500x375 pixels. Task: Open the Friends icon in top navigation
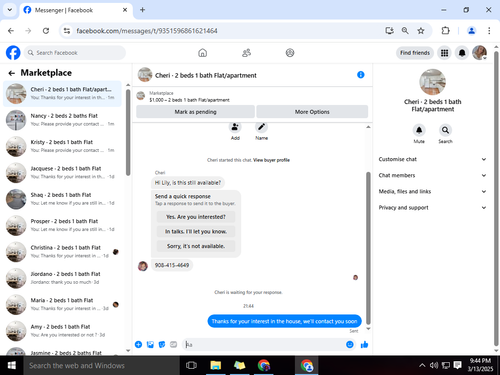click(246, 53)
